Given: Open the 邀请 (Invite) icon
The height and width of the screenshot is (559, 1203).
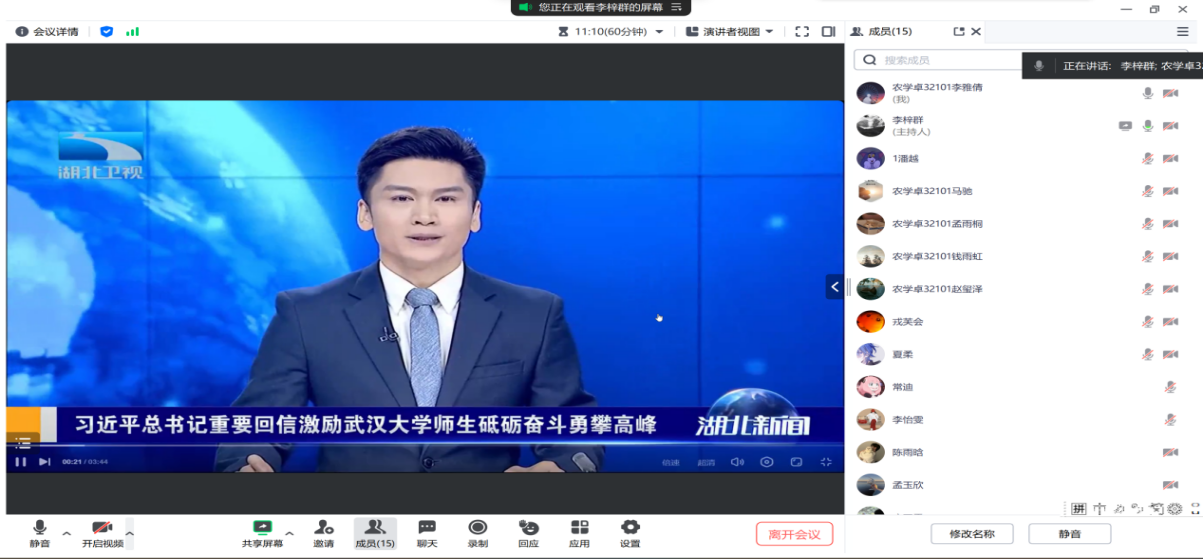Looking at the screenshot, I should pyautogui.click(x=323, y=532).
